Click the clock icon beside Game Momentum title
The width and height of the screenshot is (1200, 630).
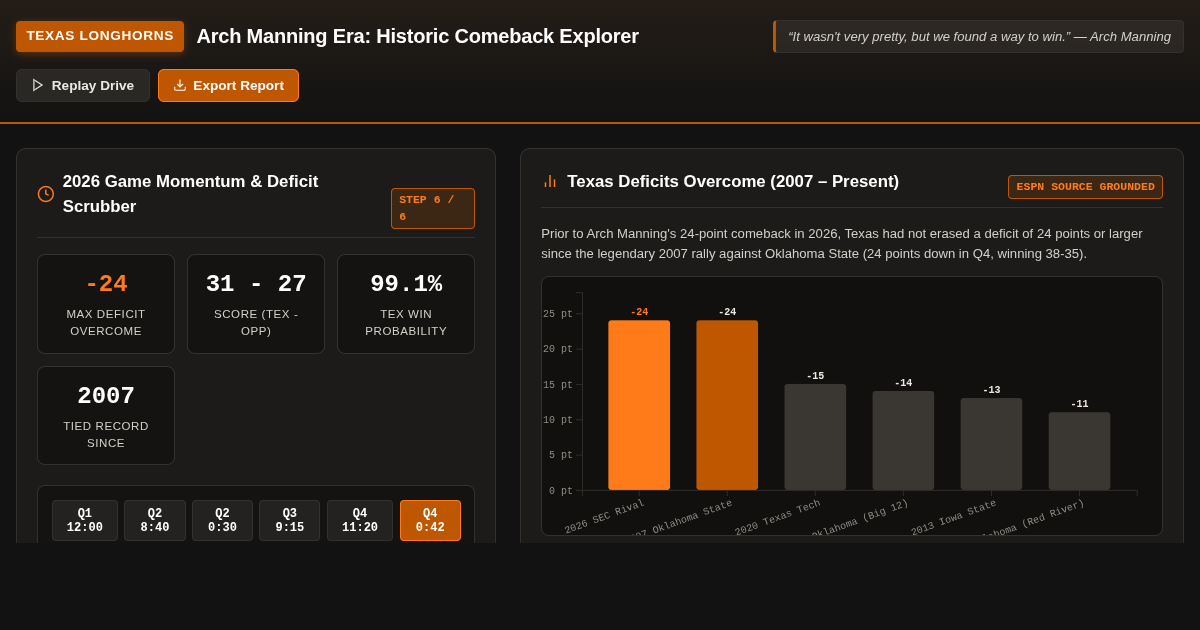[46, 194]
